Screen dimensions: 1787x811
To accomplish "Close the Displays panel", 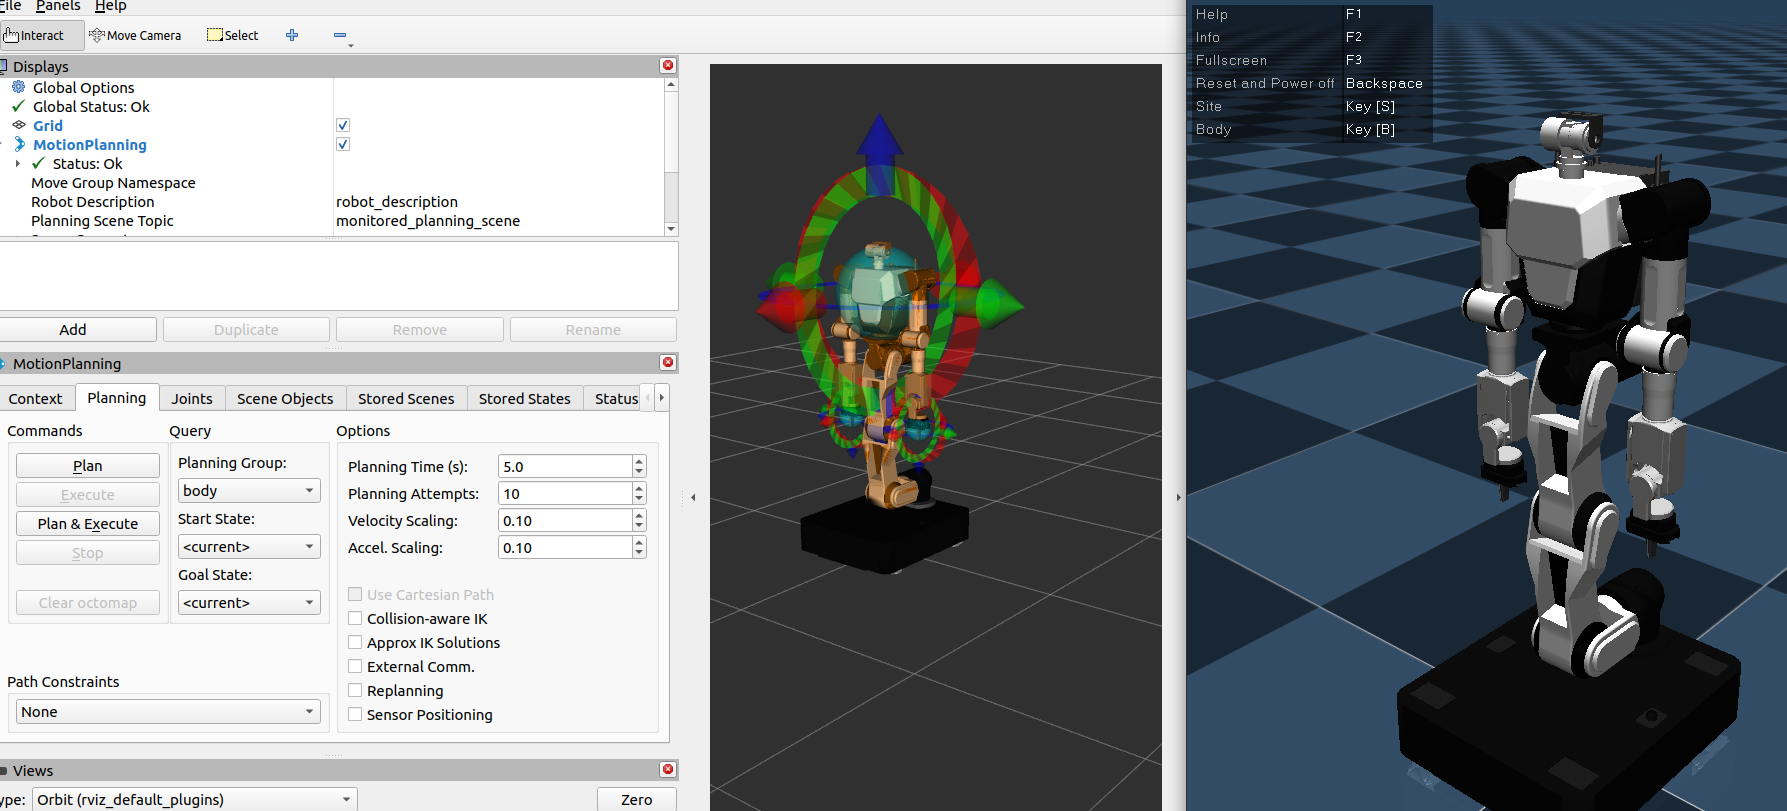I will click(x=668, y=65).
